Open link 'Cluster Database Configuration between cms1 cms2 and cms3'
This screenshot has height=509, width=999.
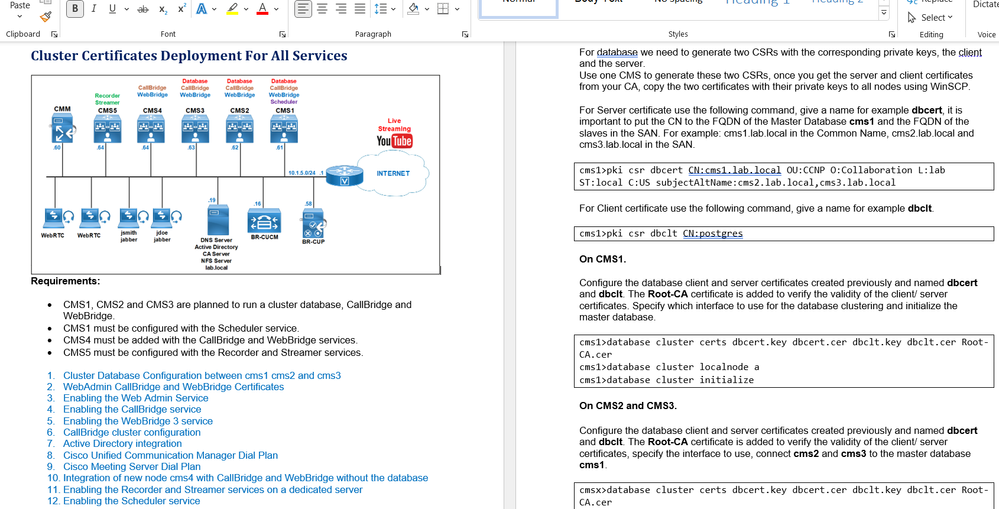[202, 376]
